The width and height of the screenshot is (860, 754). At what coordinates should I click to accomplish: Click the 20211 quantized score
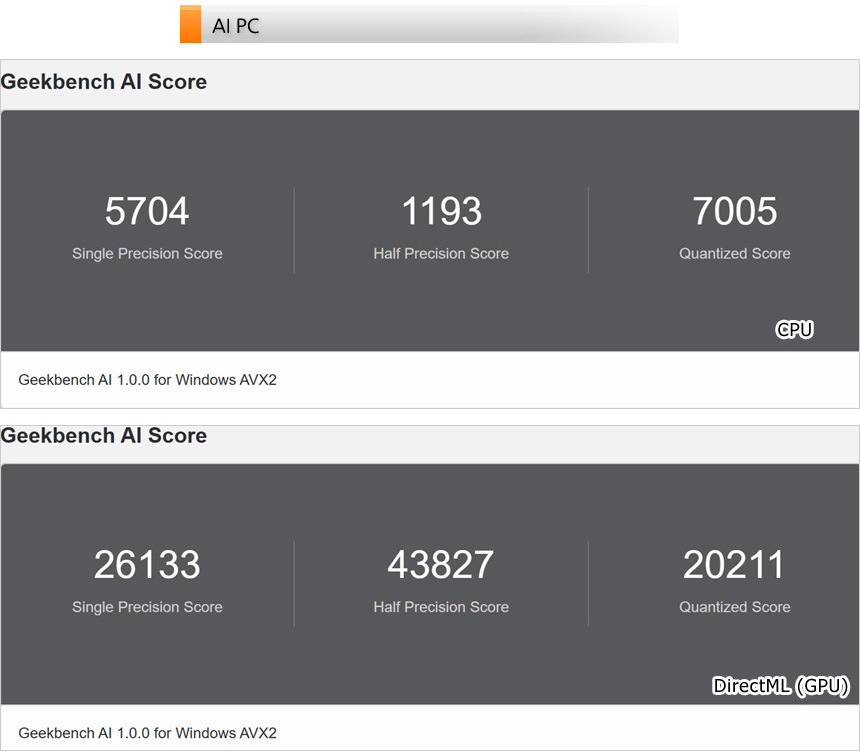734,565
